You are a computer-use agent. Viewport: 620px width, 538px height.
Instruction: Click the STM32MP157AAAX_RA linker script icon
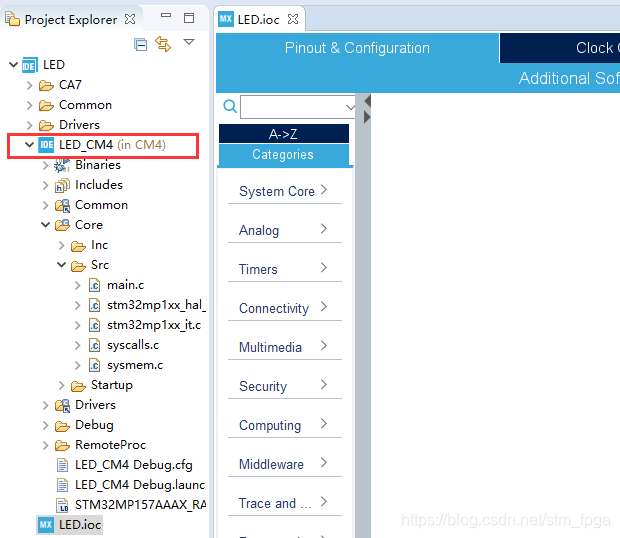(62, 505)
